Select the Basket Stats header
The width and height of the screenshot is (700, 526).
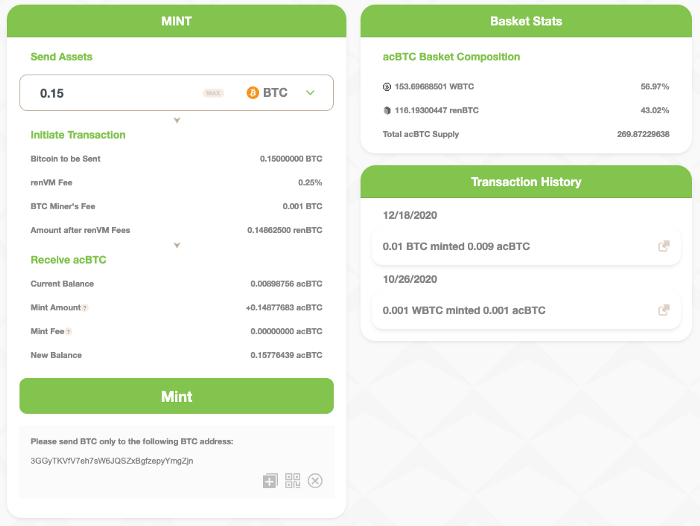point(526,21)
